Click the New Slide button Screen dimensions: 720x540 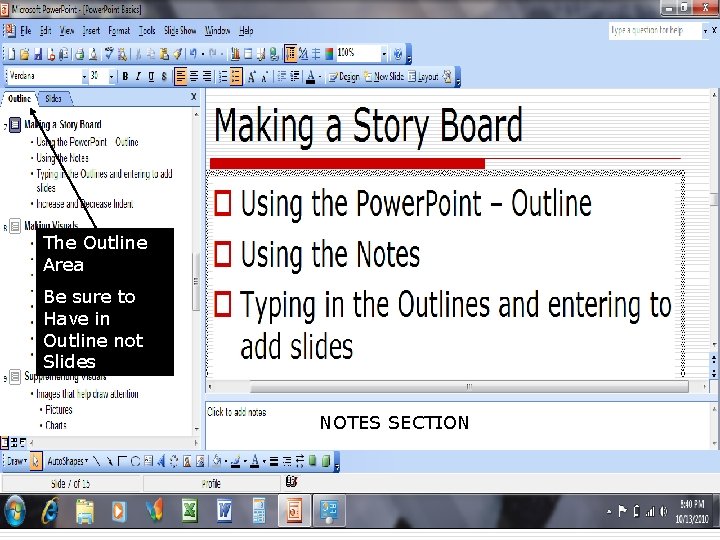pos(384,77)
